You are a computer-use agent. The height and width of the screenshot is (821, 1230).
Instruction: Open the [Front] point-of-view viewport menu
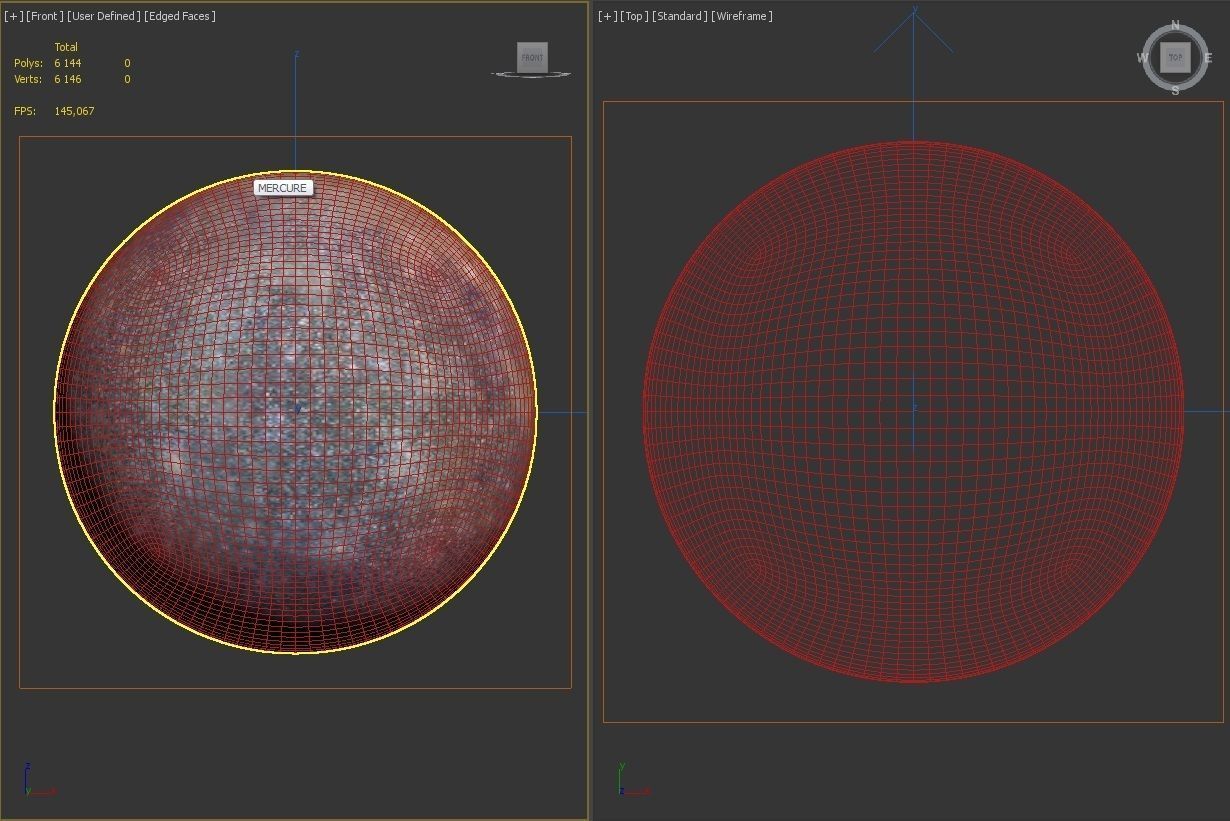(x=45, y=16)
